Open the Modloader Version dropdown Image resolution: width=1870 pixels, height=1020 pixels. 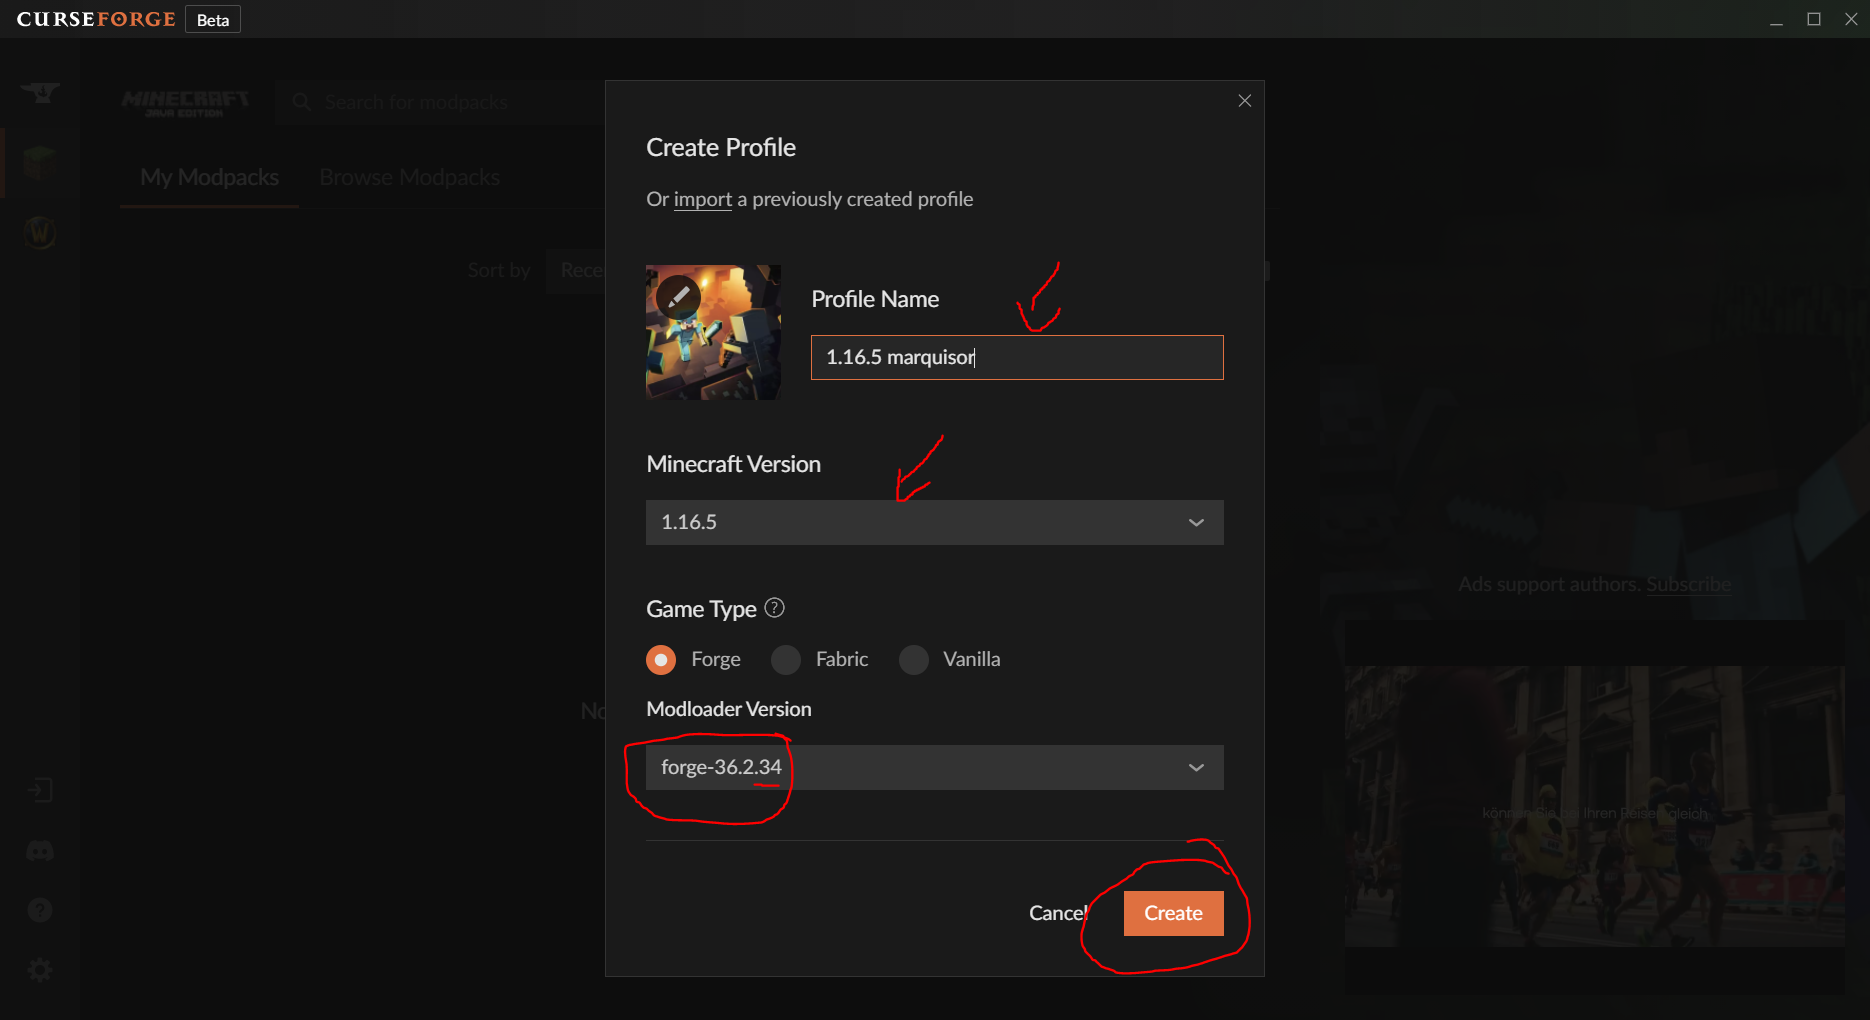click(935, 767)
